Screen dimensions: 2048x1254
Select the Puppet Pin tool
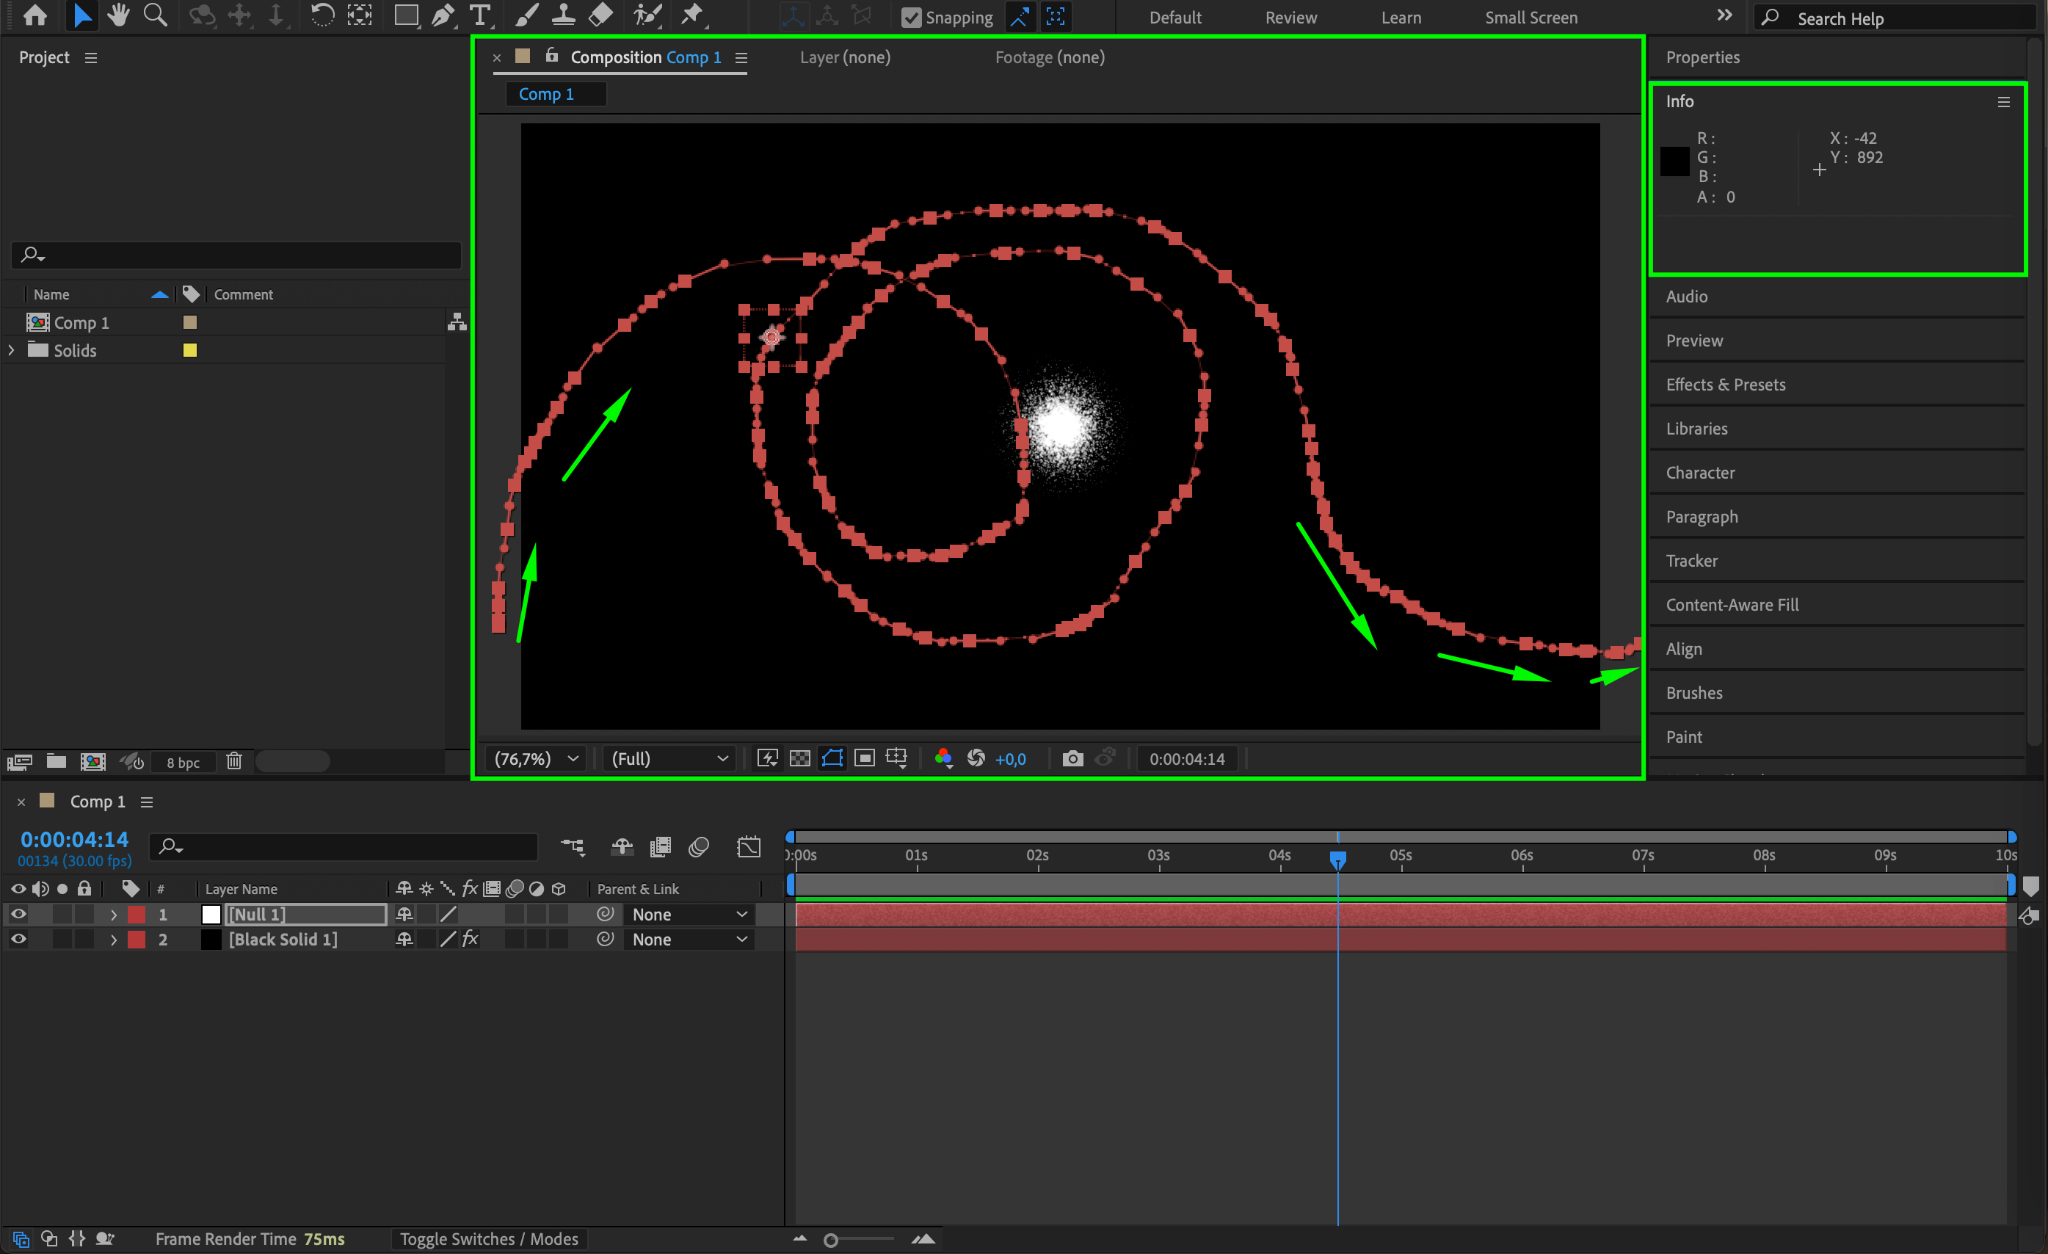[692, 15]
